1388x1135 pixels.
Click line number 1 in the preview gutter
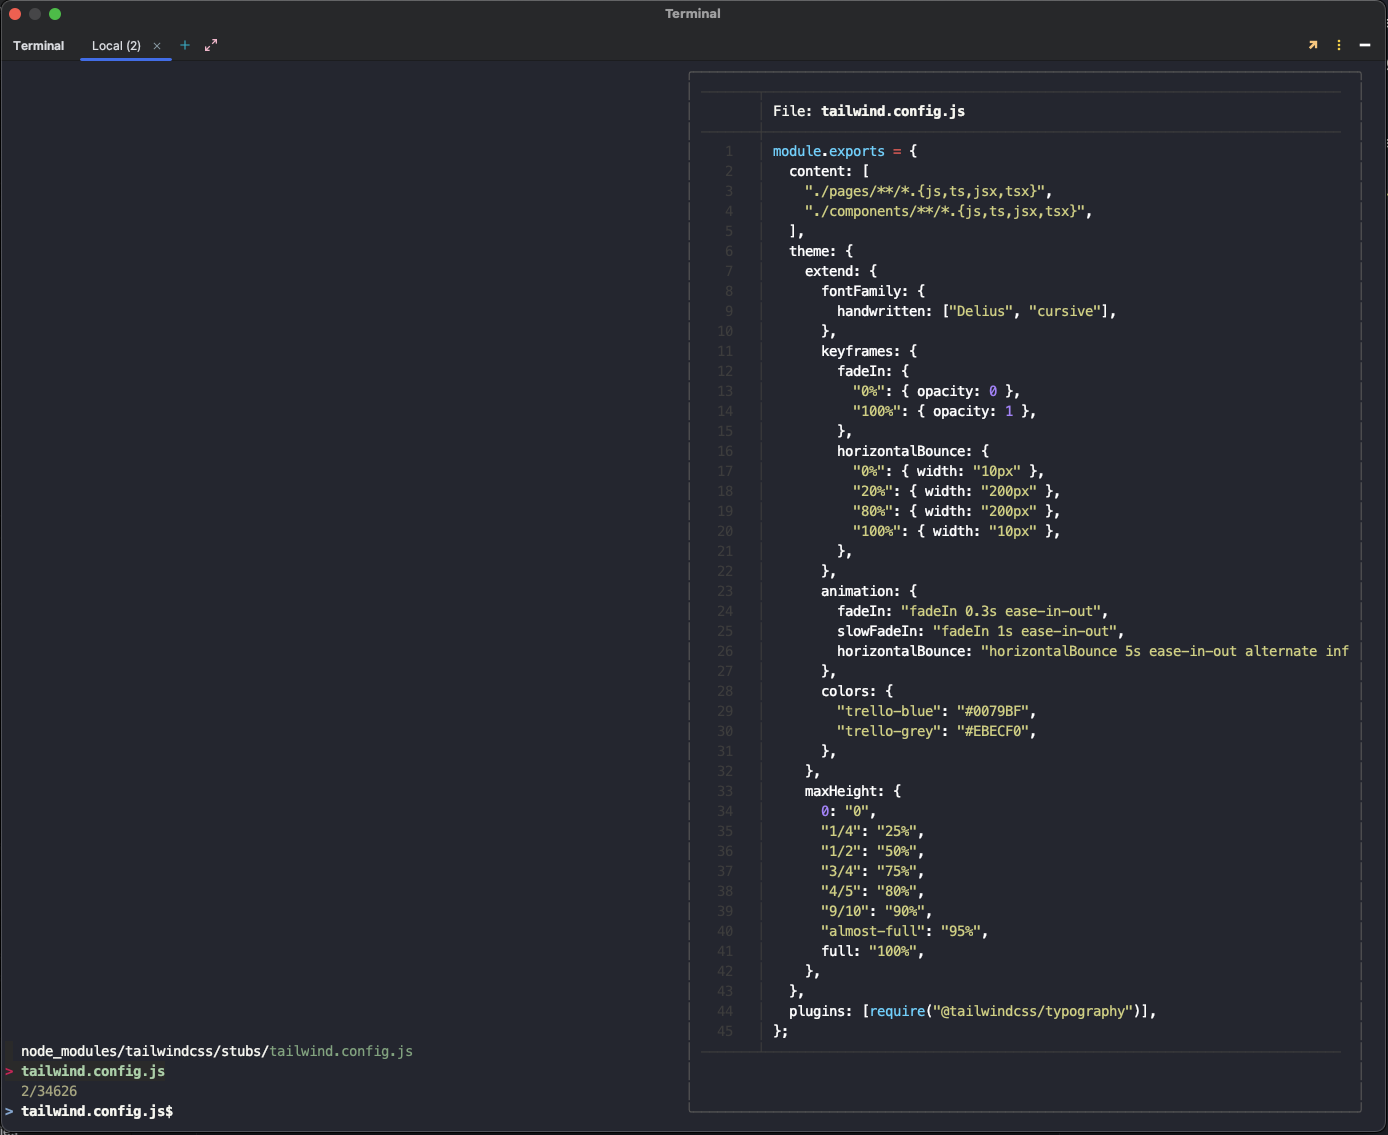coord(729,151)
